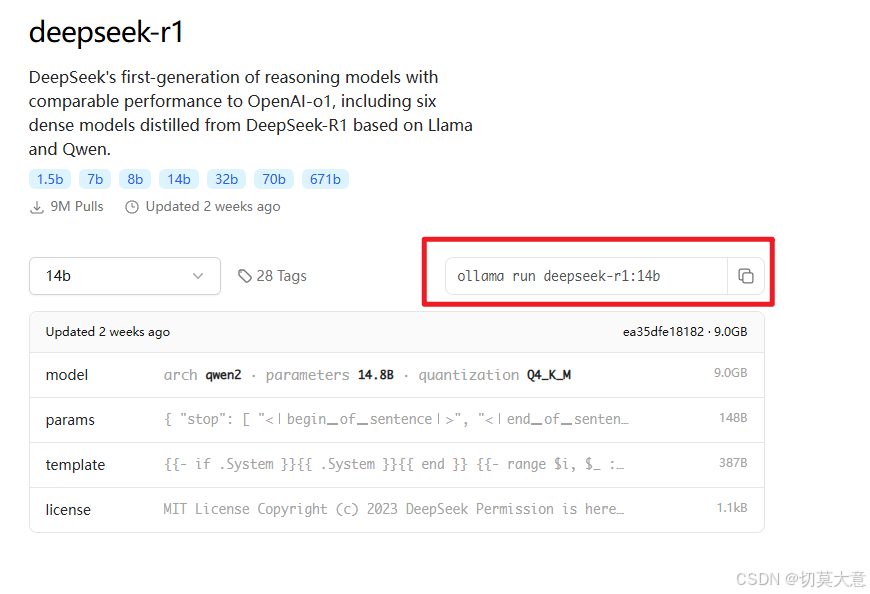Click the 9M Pulls text
870x594 pixels.
(77, 206)
